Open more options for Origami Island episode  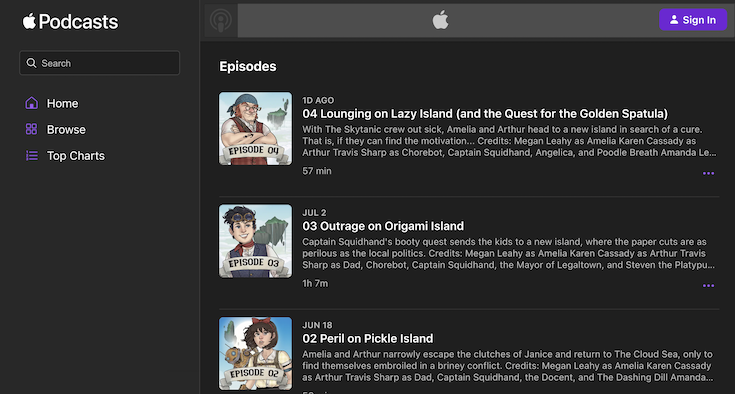[708, 286]
